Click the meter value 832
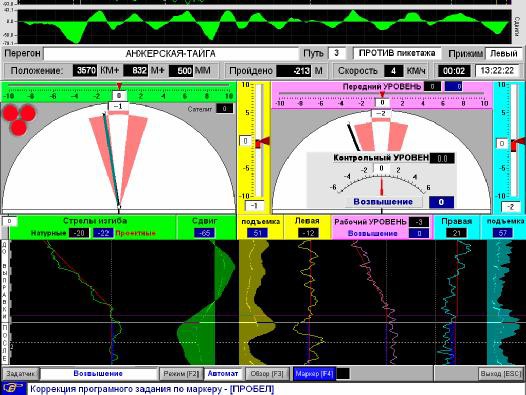This screenshot has height=395, width=526. point(136,71)
